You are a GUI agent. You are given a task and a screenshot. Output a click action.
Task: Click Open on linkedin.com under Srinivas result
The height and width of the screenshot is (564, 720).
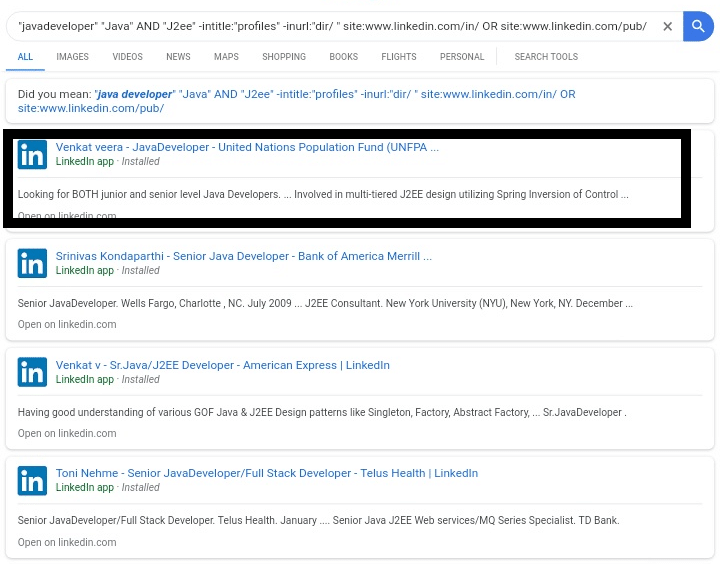[x=67, y=324]
